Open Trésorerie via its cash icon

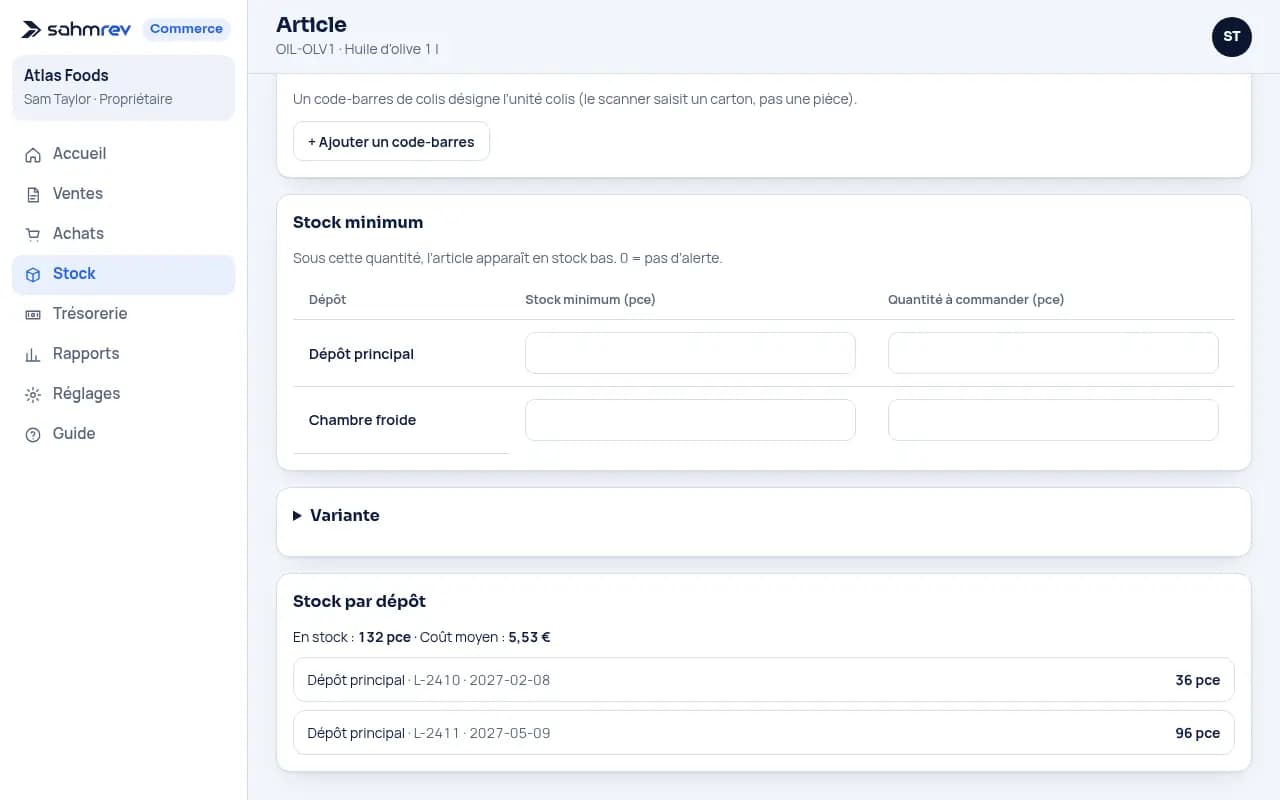[x=33, y=314]
